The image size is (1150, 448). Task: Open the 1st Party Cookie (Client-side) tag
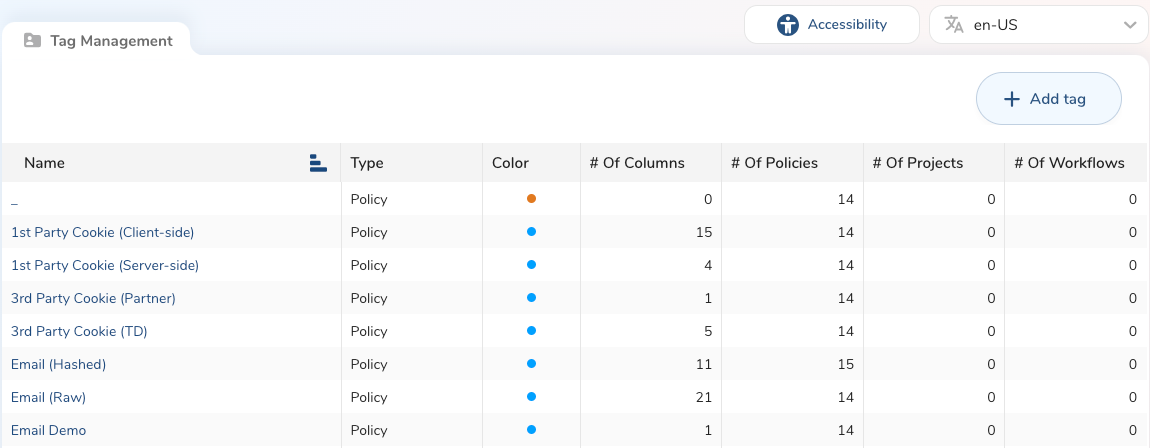point(102,232)
